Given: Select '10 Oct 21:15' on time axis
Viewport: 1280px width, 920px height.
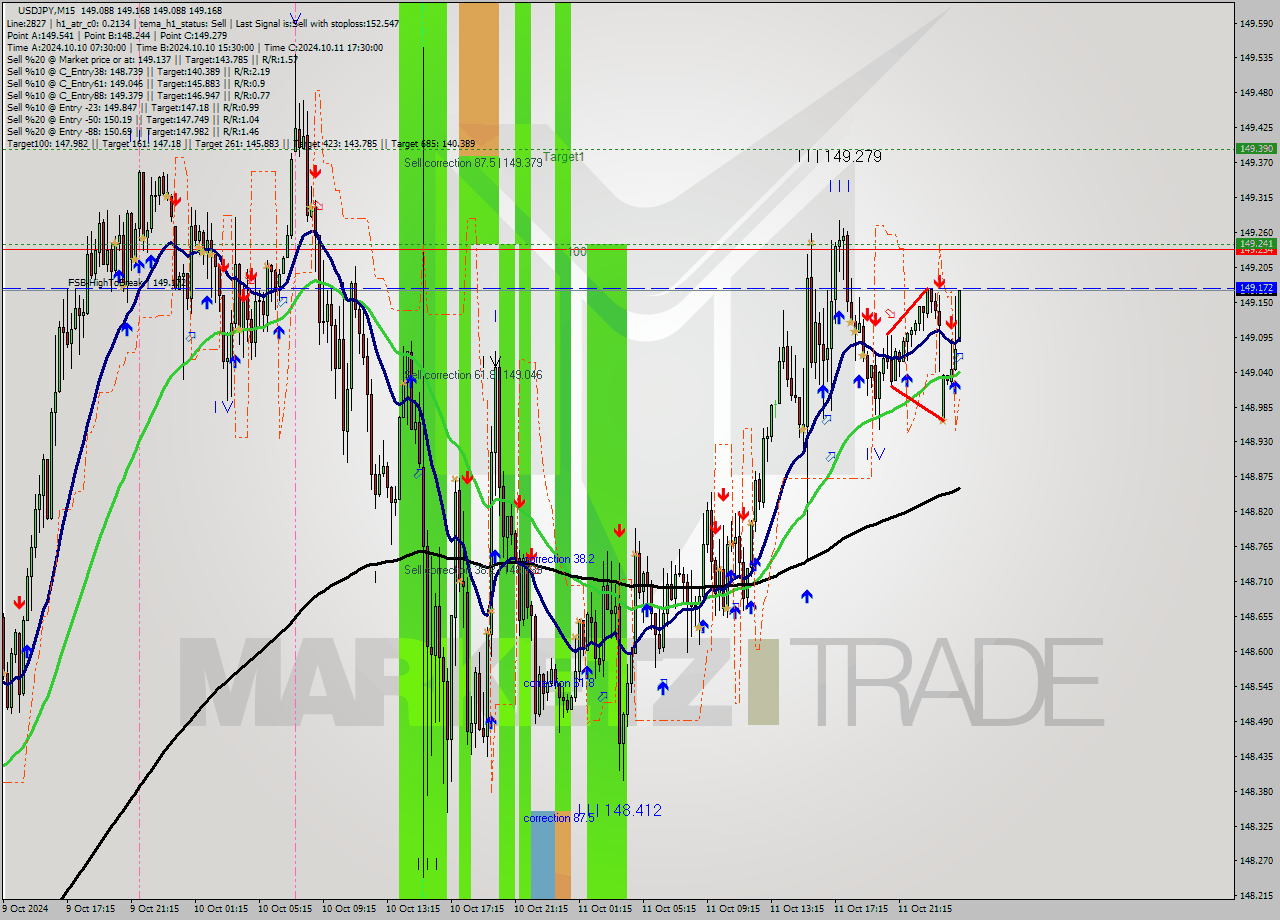Looking at the screenshot, I should pos(541,909).
